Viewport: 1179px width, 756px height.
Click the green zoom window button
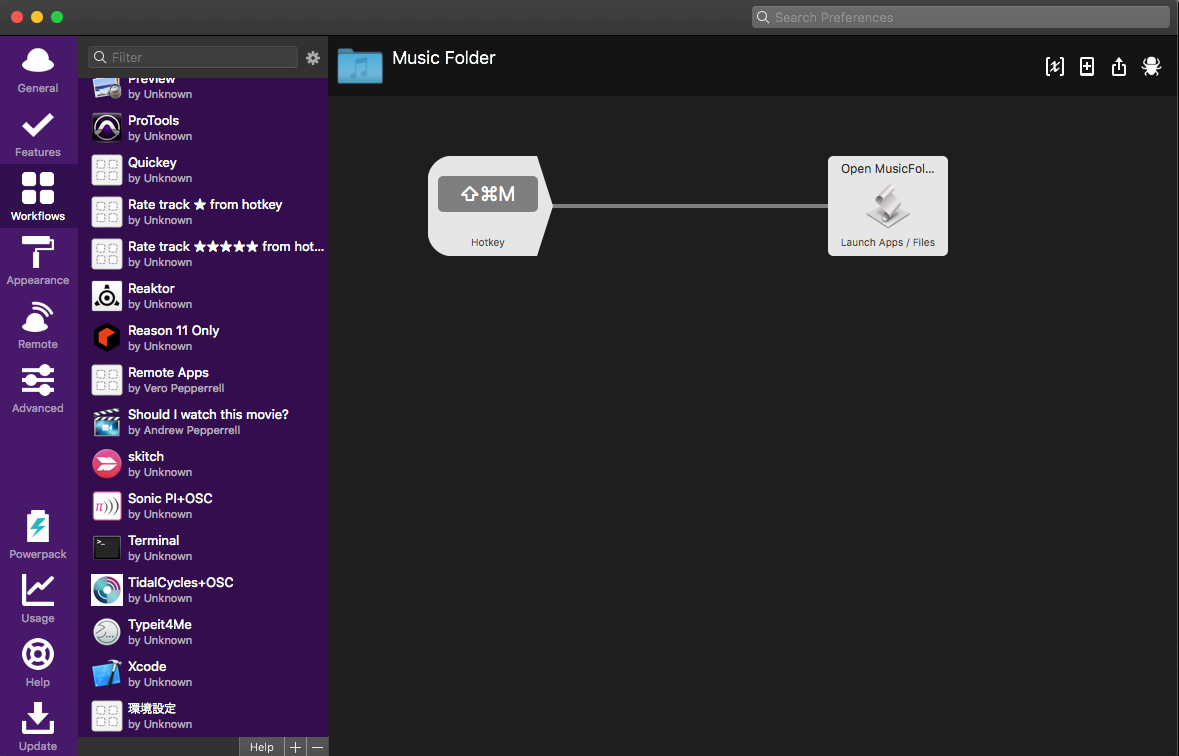56,17
